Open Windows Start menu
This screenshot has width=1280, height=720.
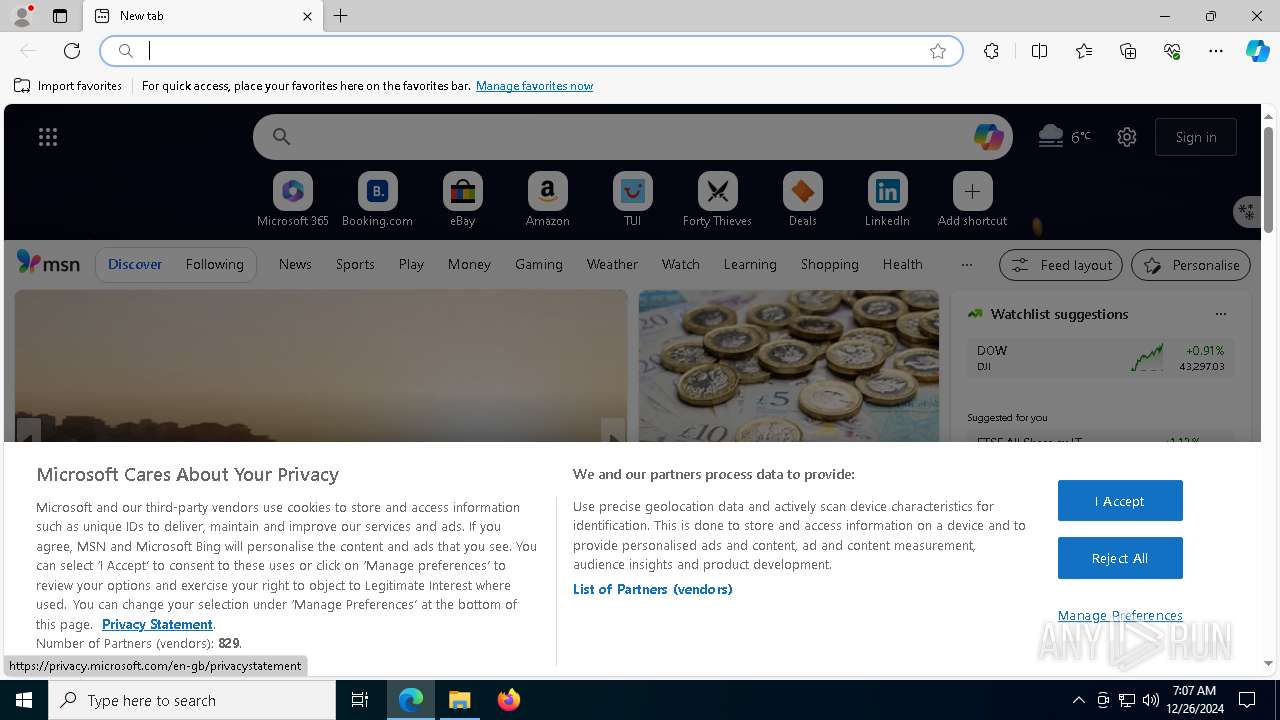coord(24,700)
